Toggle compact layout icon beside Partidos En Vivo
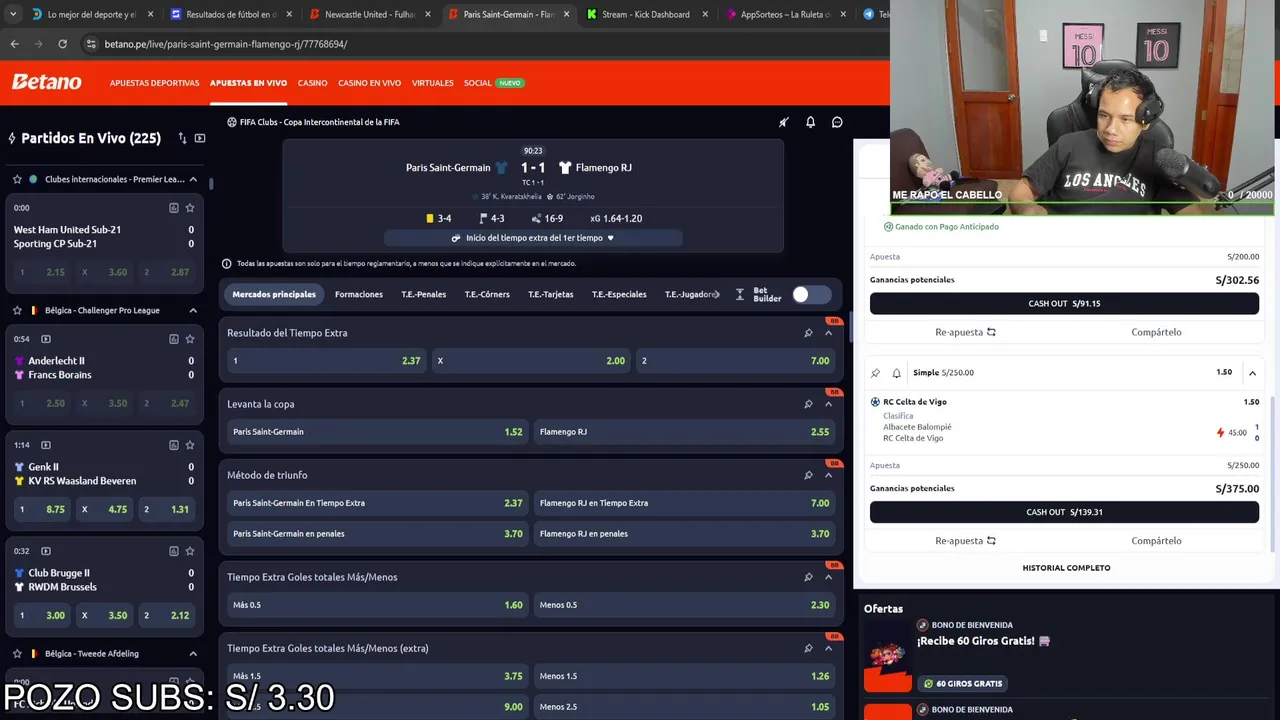Screen dimensions: 1280x720 [x=200, y=138]
